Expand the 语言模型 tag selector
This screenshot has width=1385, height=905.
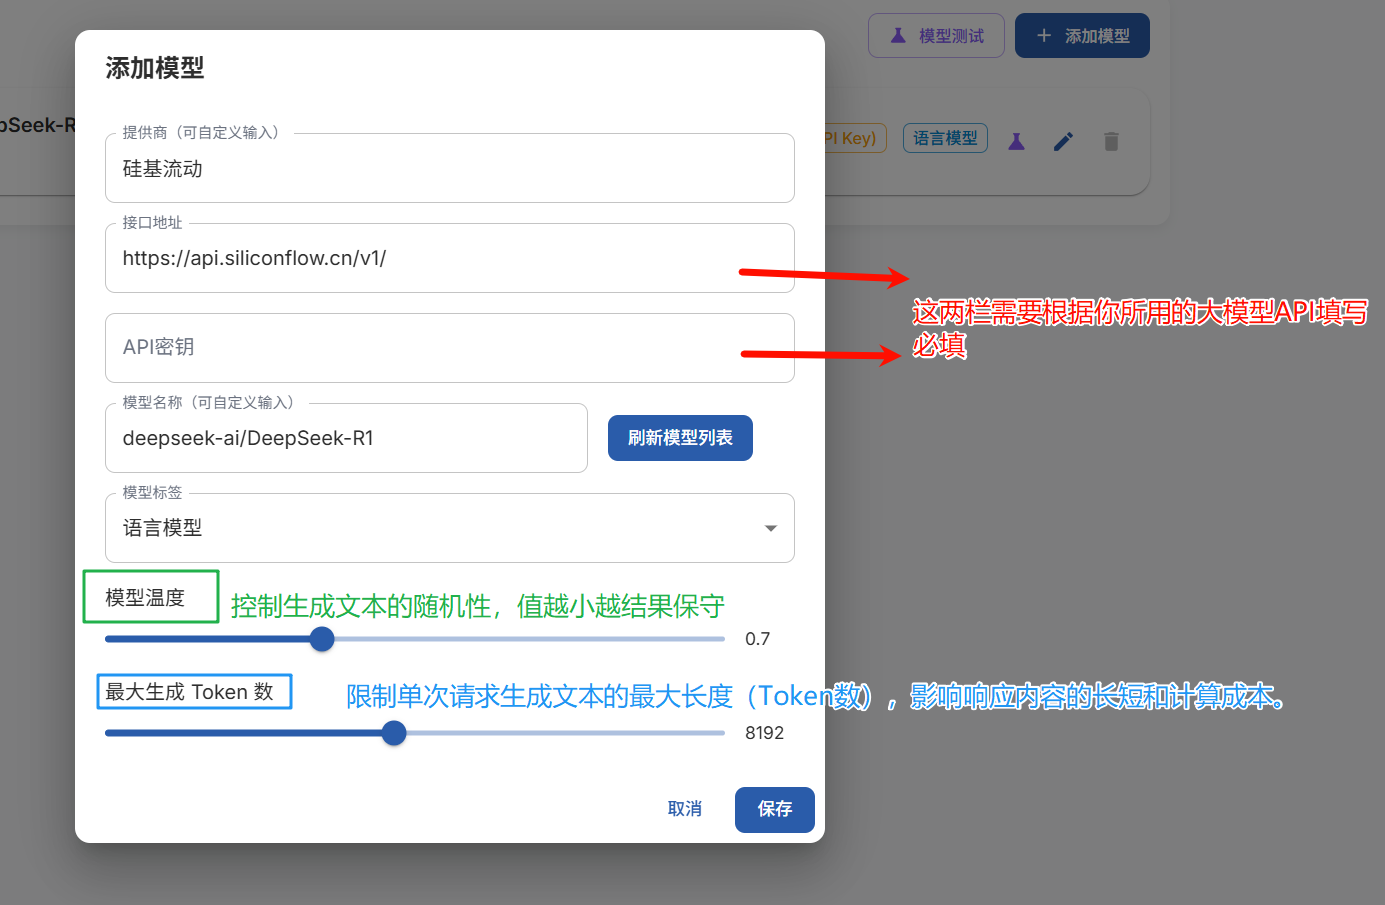coord(440,528)
